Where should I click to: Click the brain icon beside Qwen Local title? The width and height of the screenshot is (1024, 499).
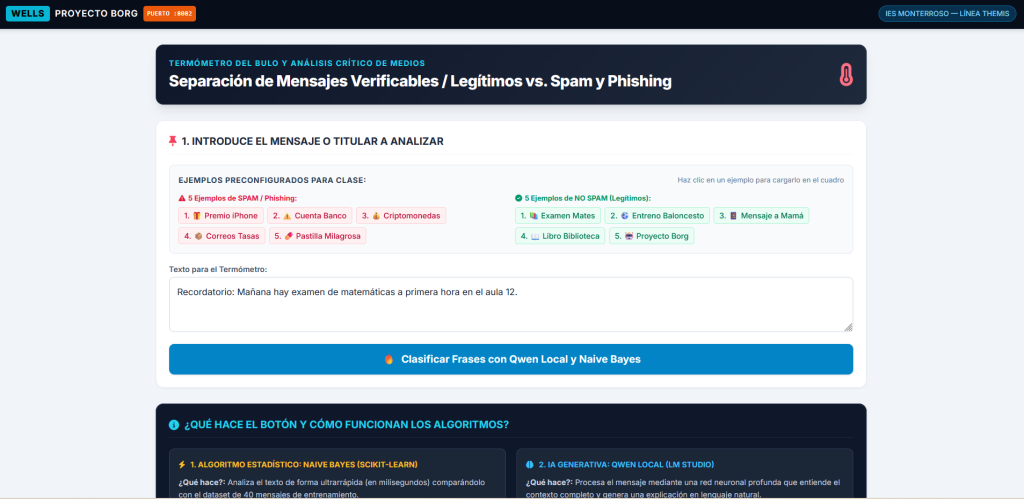coord(530,464)
